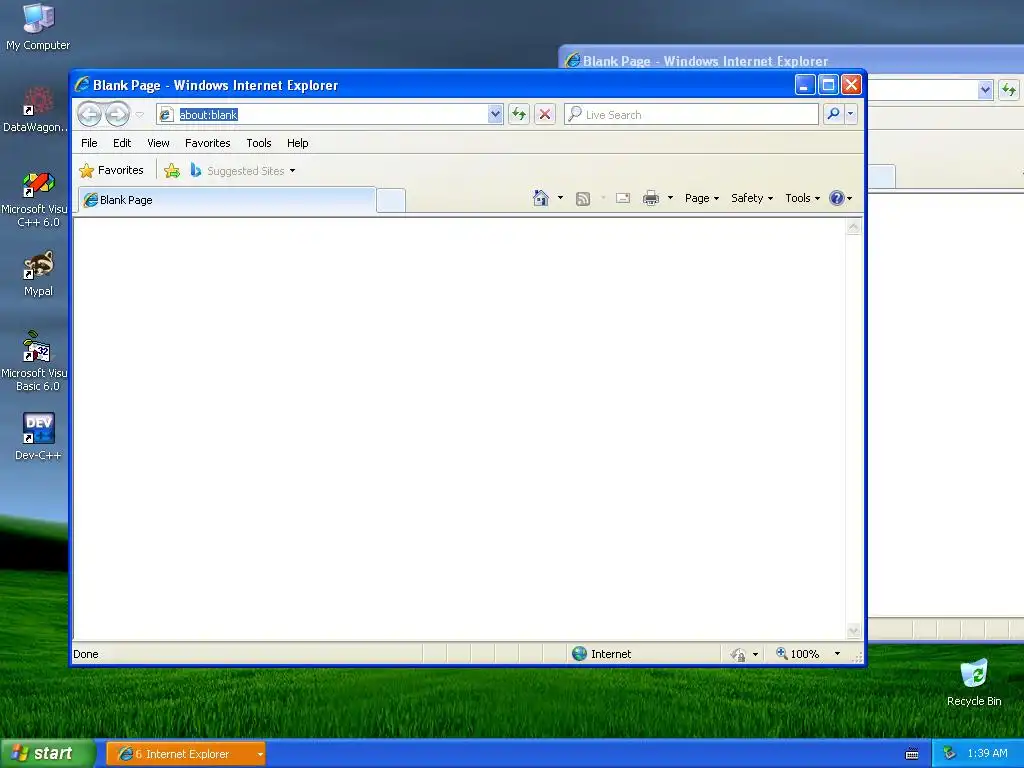Click the 100% zoom level button

pos(797,654)
